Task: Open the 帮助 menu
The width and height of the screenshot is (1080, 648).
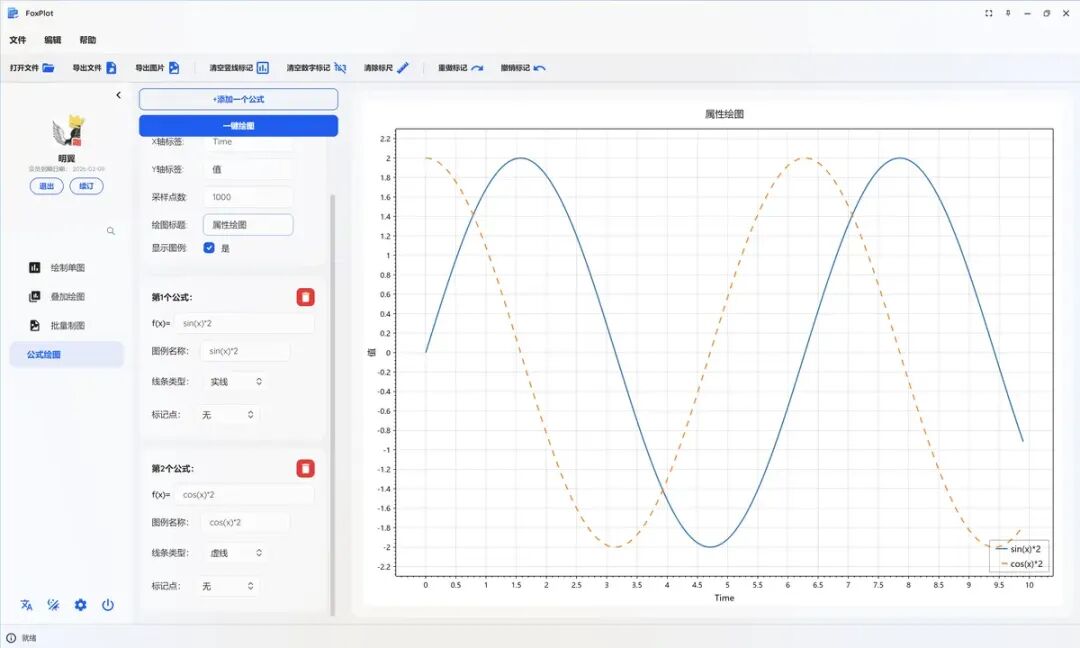Action: [88, 40]
